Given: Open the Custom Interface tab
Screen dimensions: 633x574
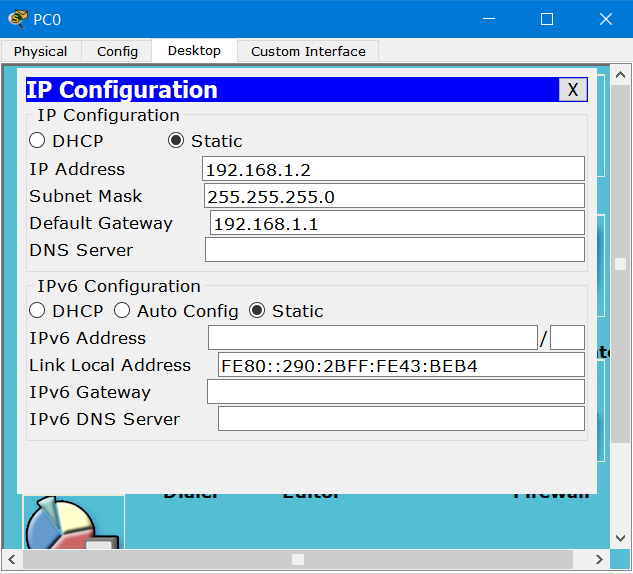Looking at the screenshot, I should pyautogui.click(x=308, y=51).
